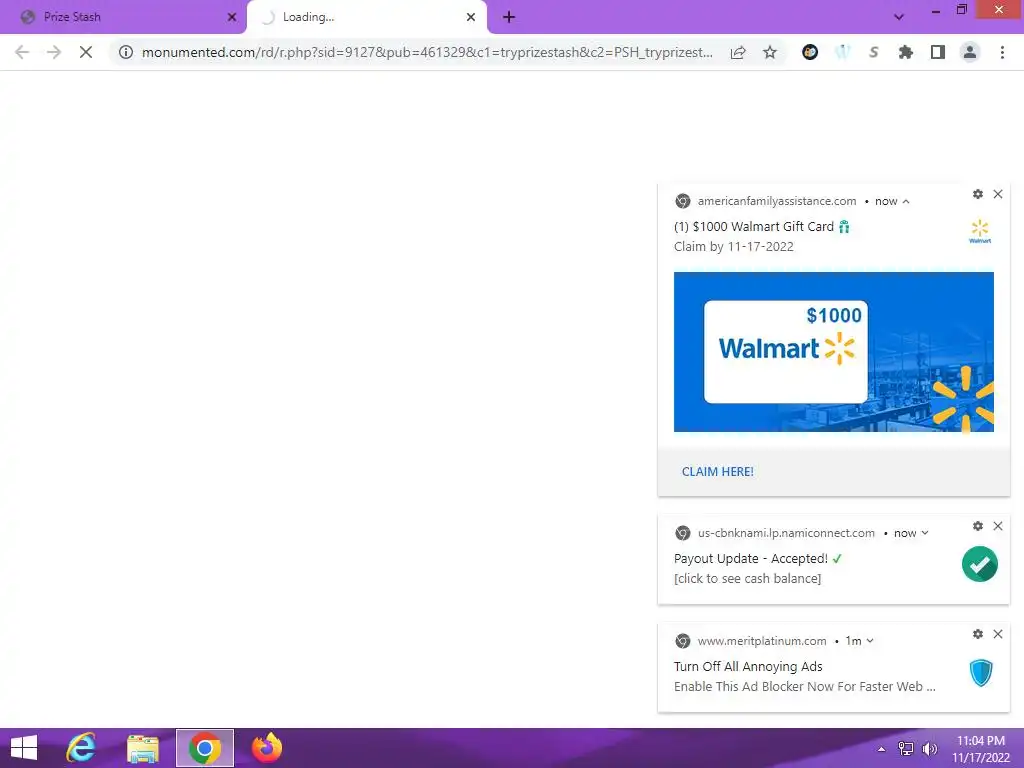Click the green checkmark notification icon
Viewport: 1024px width, 768px height.
pyautogui.click(x=980, y=564)
